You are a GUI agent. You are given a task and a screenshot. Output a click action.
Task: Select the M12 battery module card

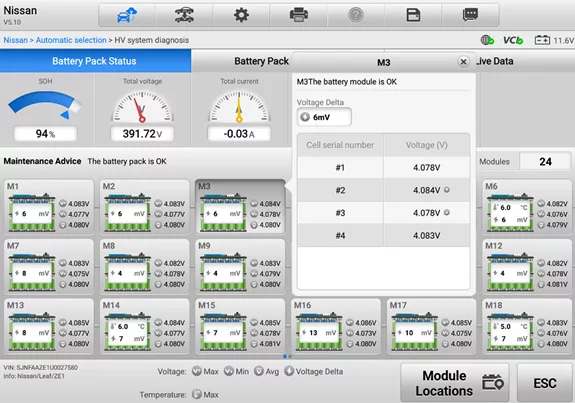(x=527, y=266)
